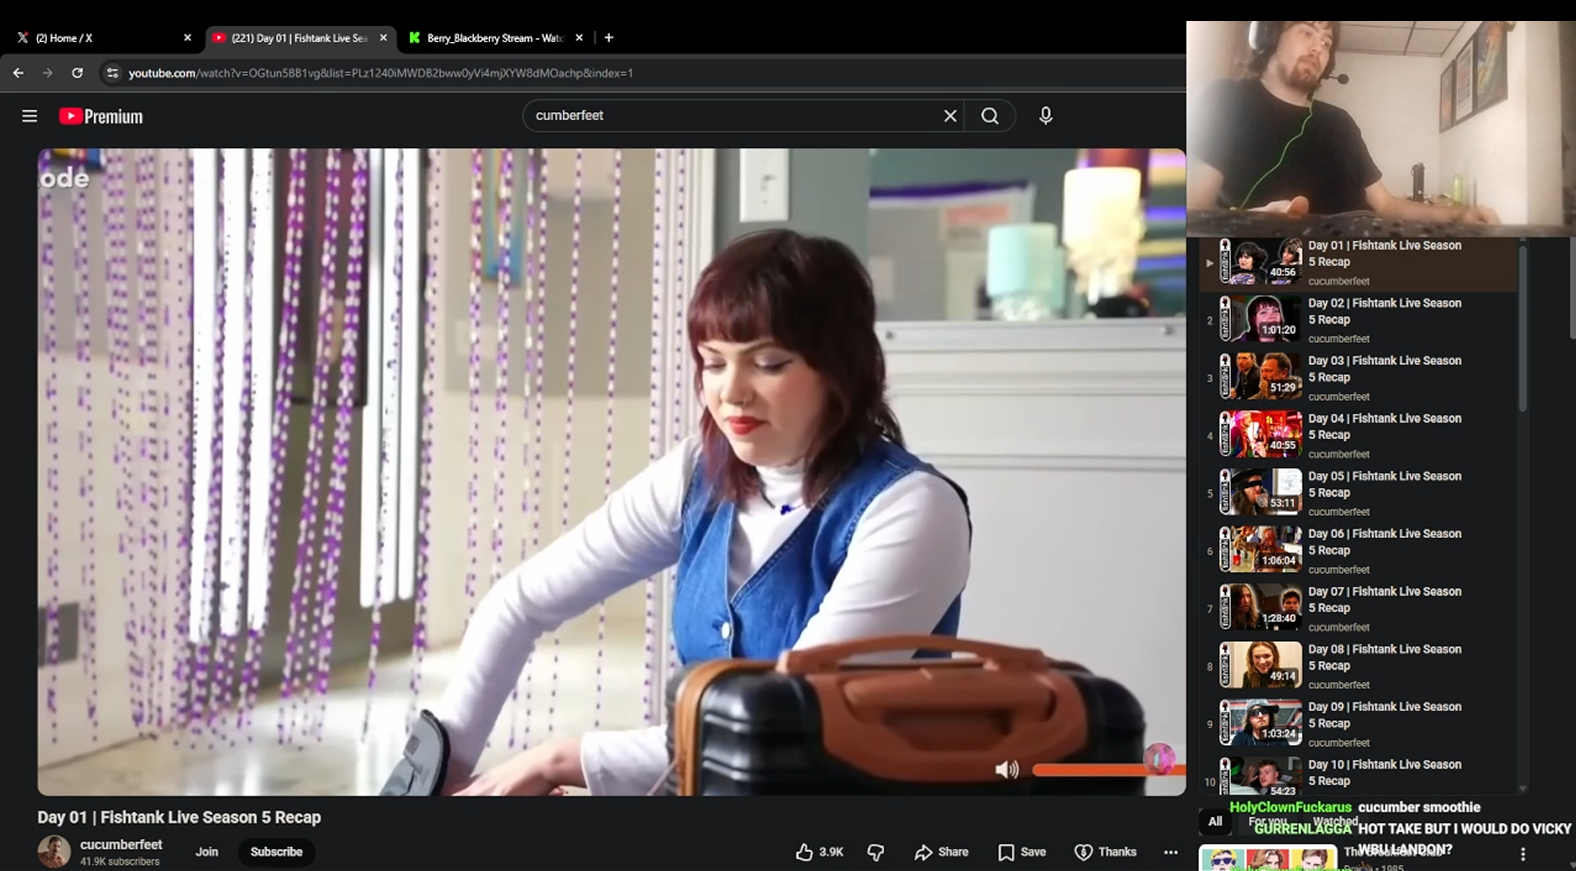The image size is (1576, 871).
Task: Open Day 10 recap video thumbnail
Action: point(1261,776)
